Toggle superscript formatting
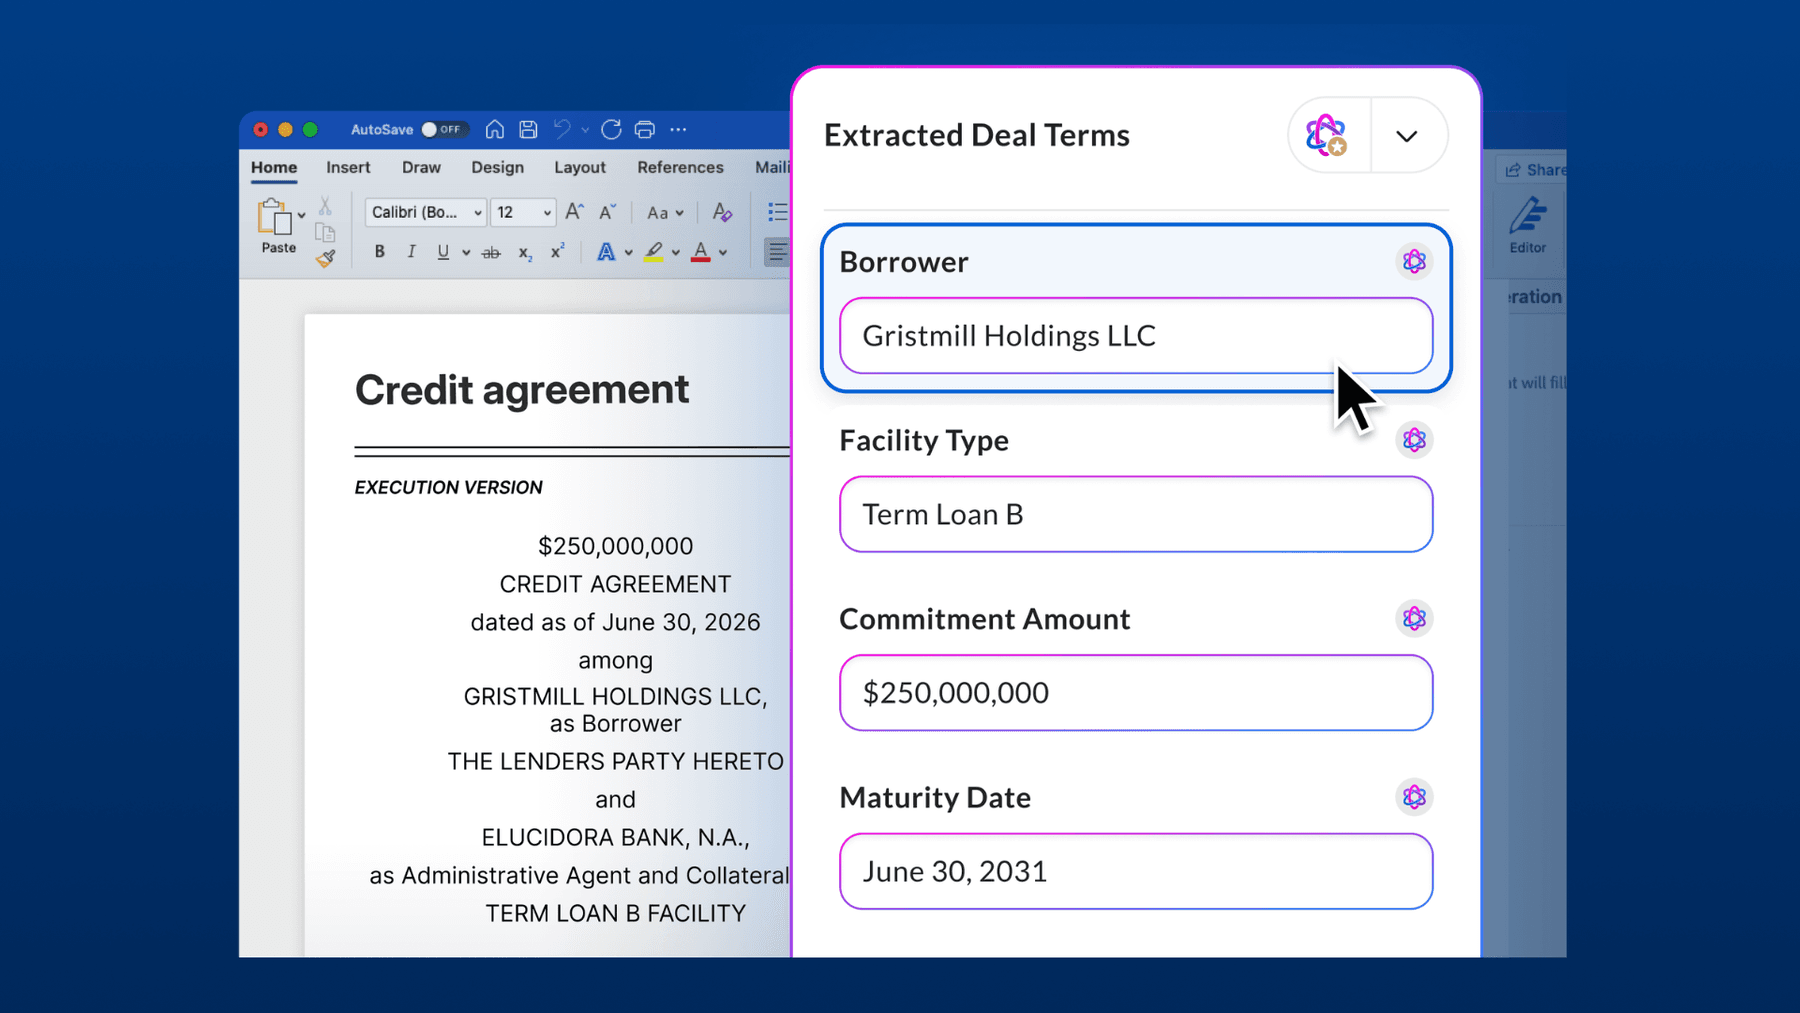1800x1013 pixels. point(558,252)
